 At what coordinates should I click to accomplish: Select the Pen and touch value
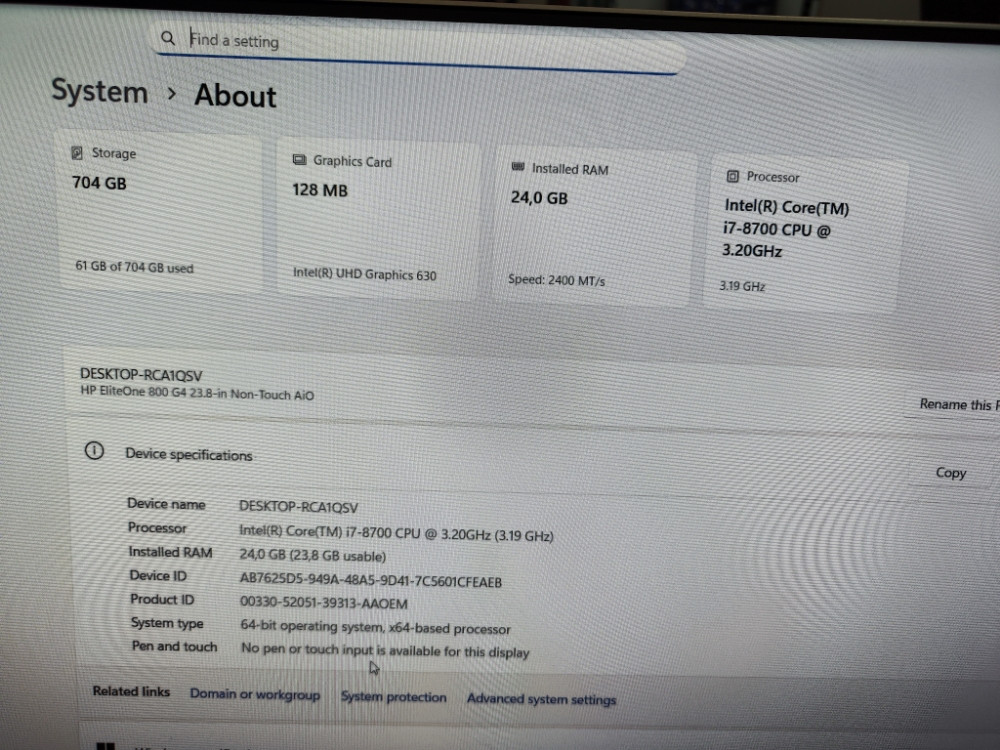click(385, 650)
